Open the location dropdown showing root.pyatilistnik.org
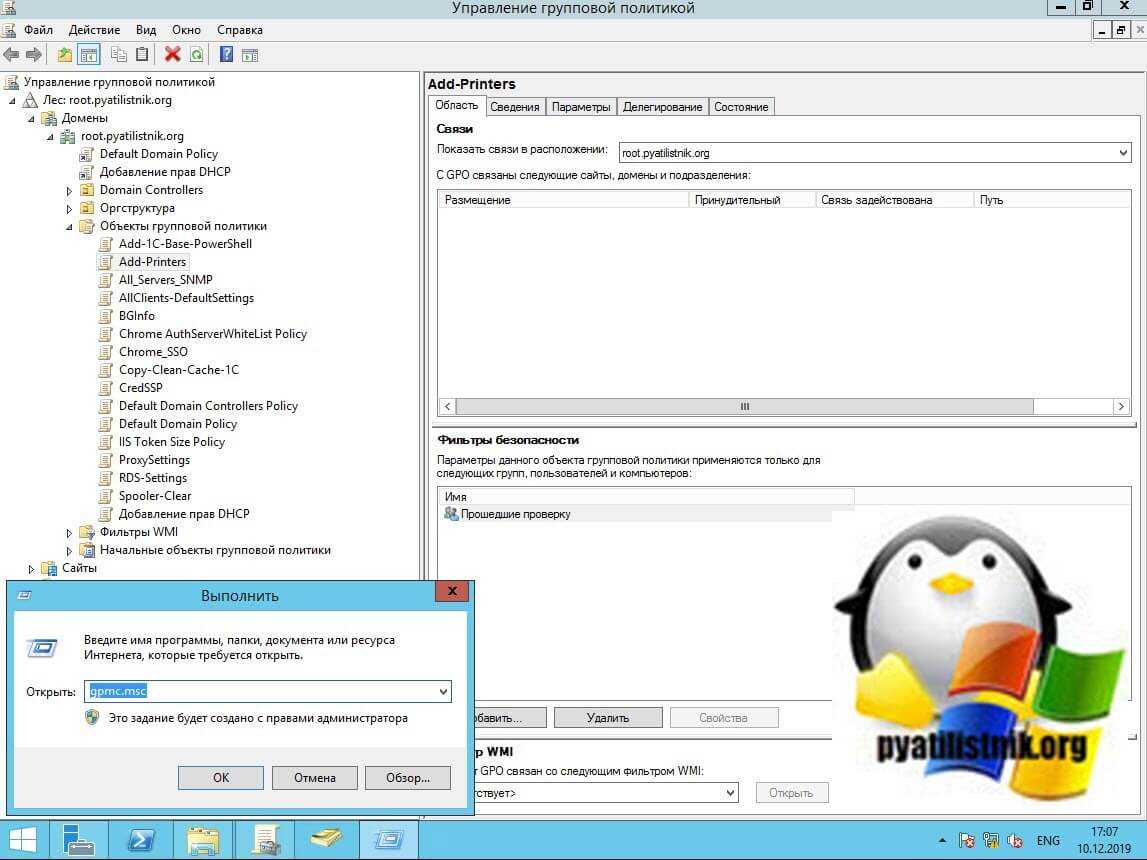Image resolution: width=1147 pixels, height=860 pixels. [x=1122, y=153]
